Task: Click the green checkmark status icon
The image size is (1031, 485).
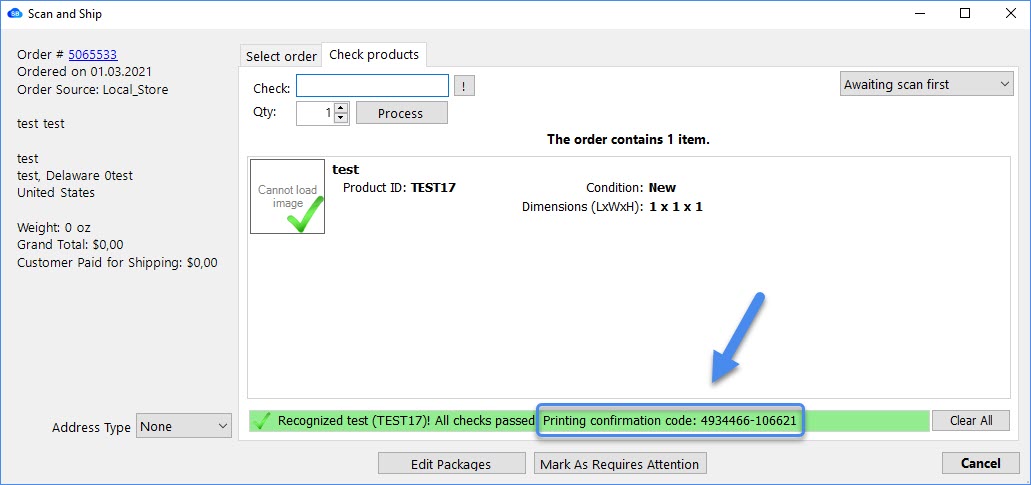Action: point(262,421)
